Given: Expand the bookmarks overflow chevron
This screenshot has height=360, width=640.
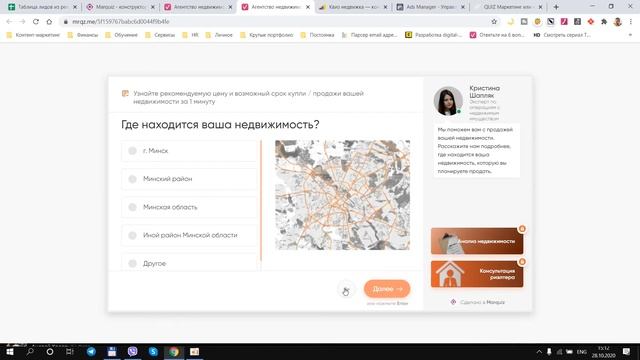Looking at the screenshot, I should click(630, 35).
